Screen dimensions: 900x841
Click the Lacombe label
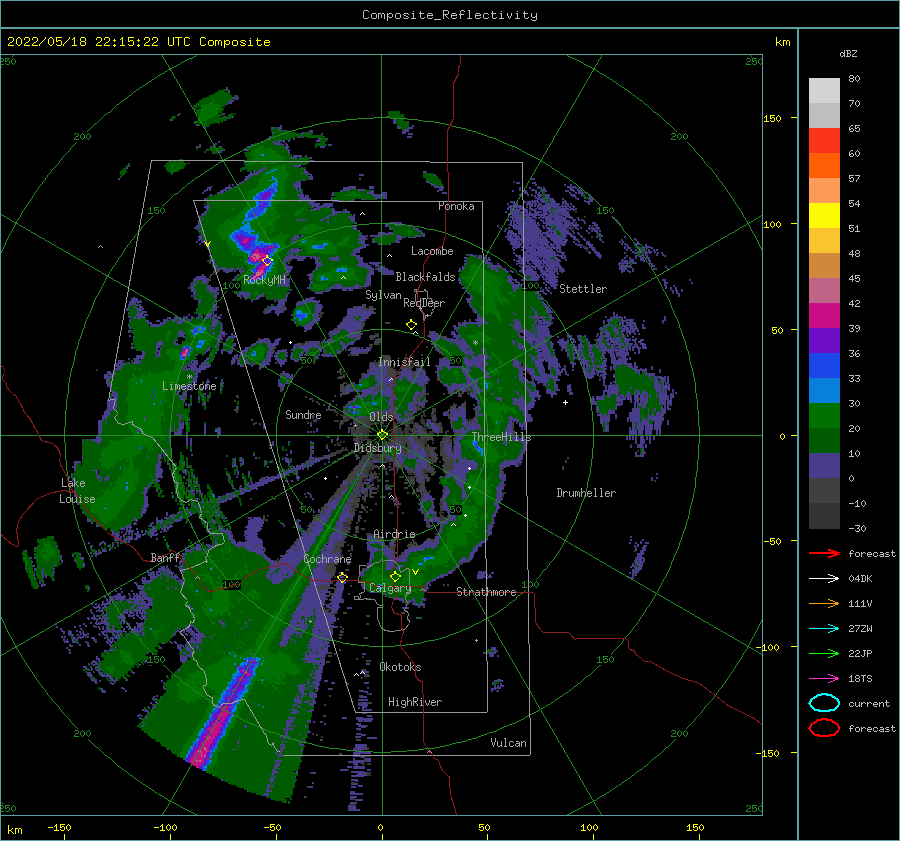[x=432, y=251]
